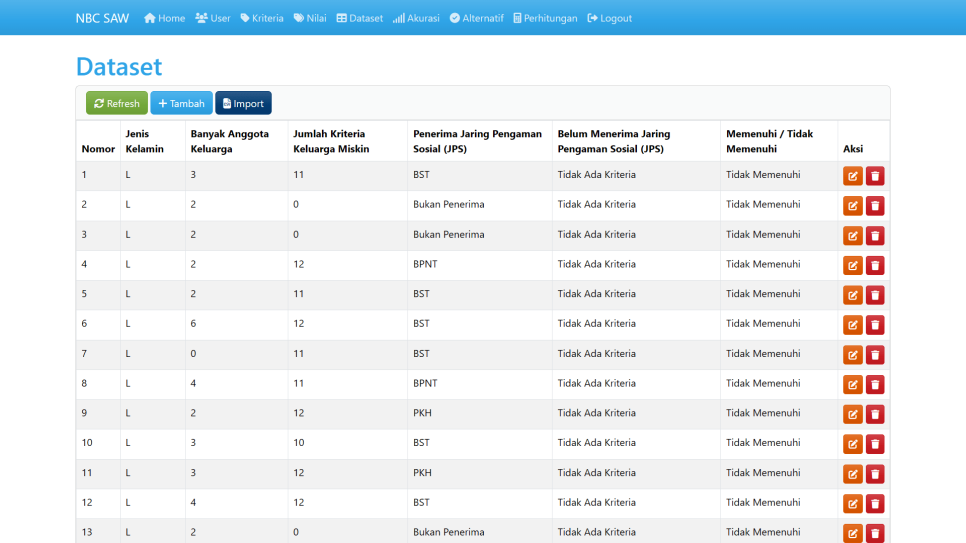This screenshot has width=966, height=543.
Task: Open the Alternatif menu item
Action: (x=477, y=18)
